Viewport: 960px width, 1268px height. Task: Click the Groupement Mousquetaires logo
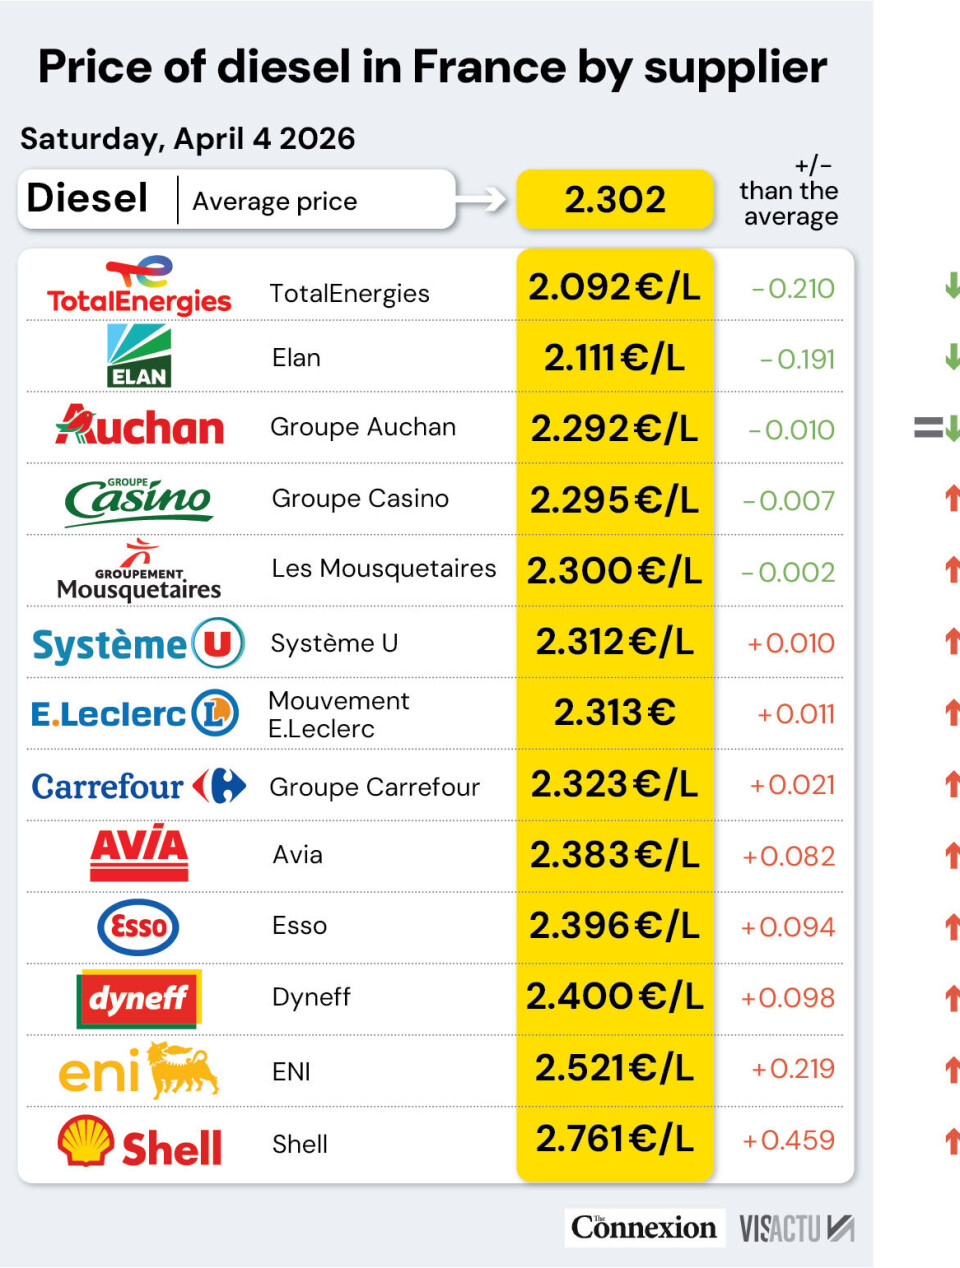[x=139, y=572]
